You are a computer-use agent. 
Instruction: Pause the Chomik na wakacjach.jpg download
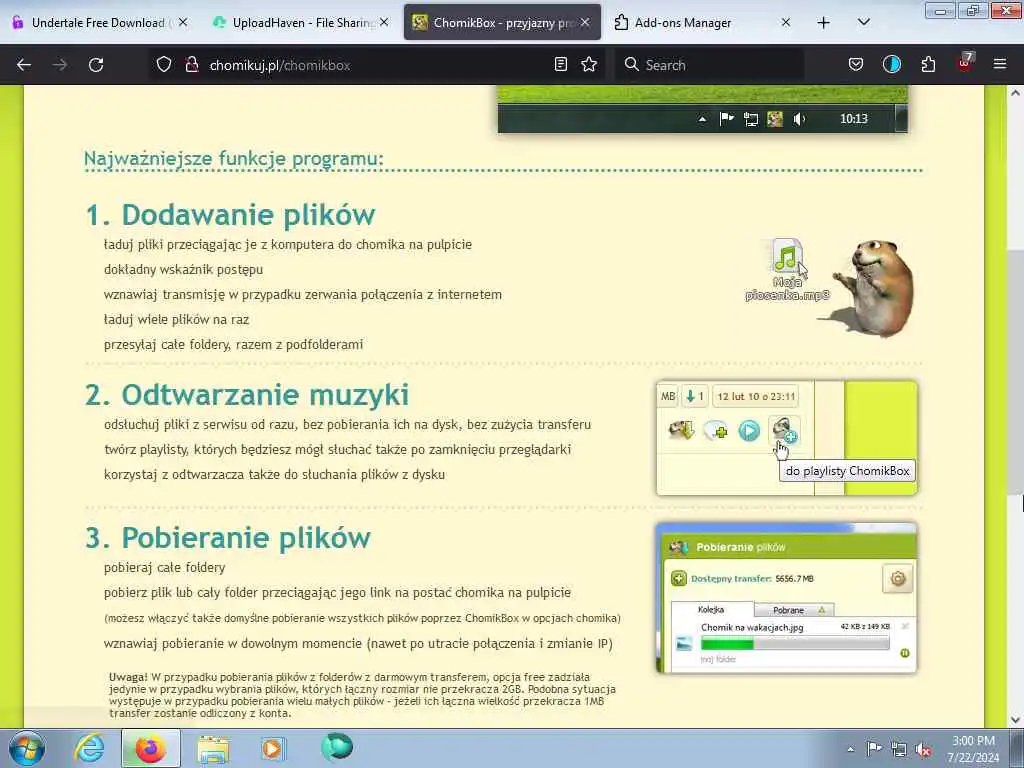coord(904,652)
